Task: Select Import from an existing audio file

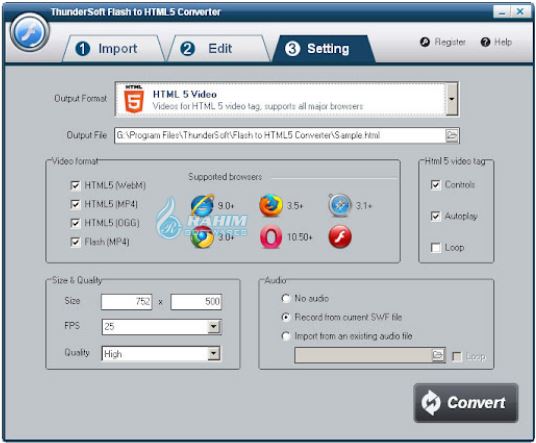Action: 285,336
